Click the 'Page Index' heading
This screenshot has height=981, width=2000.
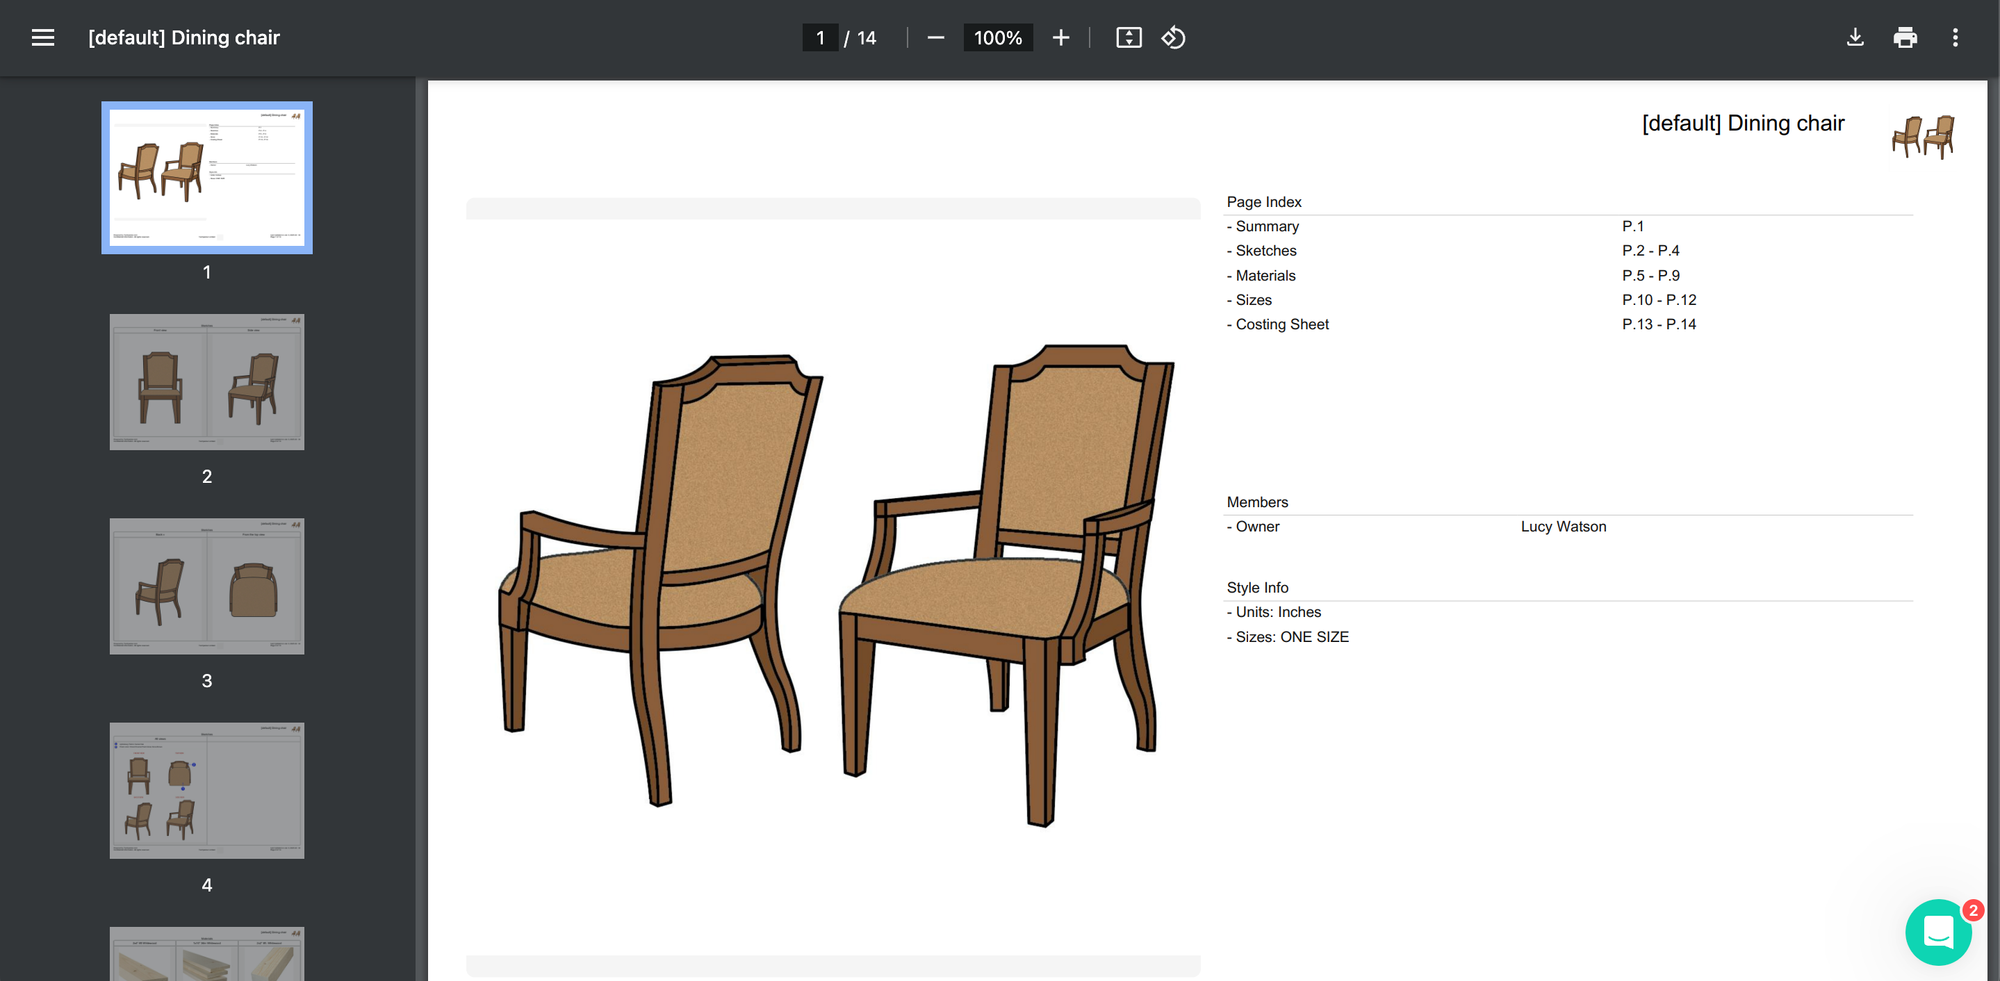[1264, 202]
